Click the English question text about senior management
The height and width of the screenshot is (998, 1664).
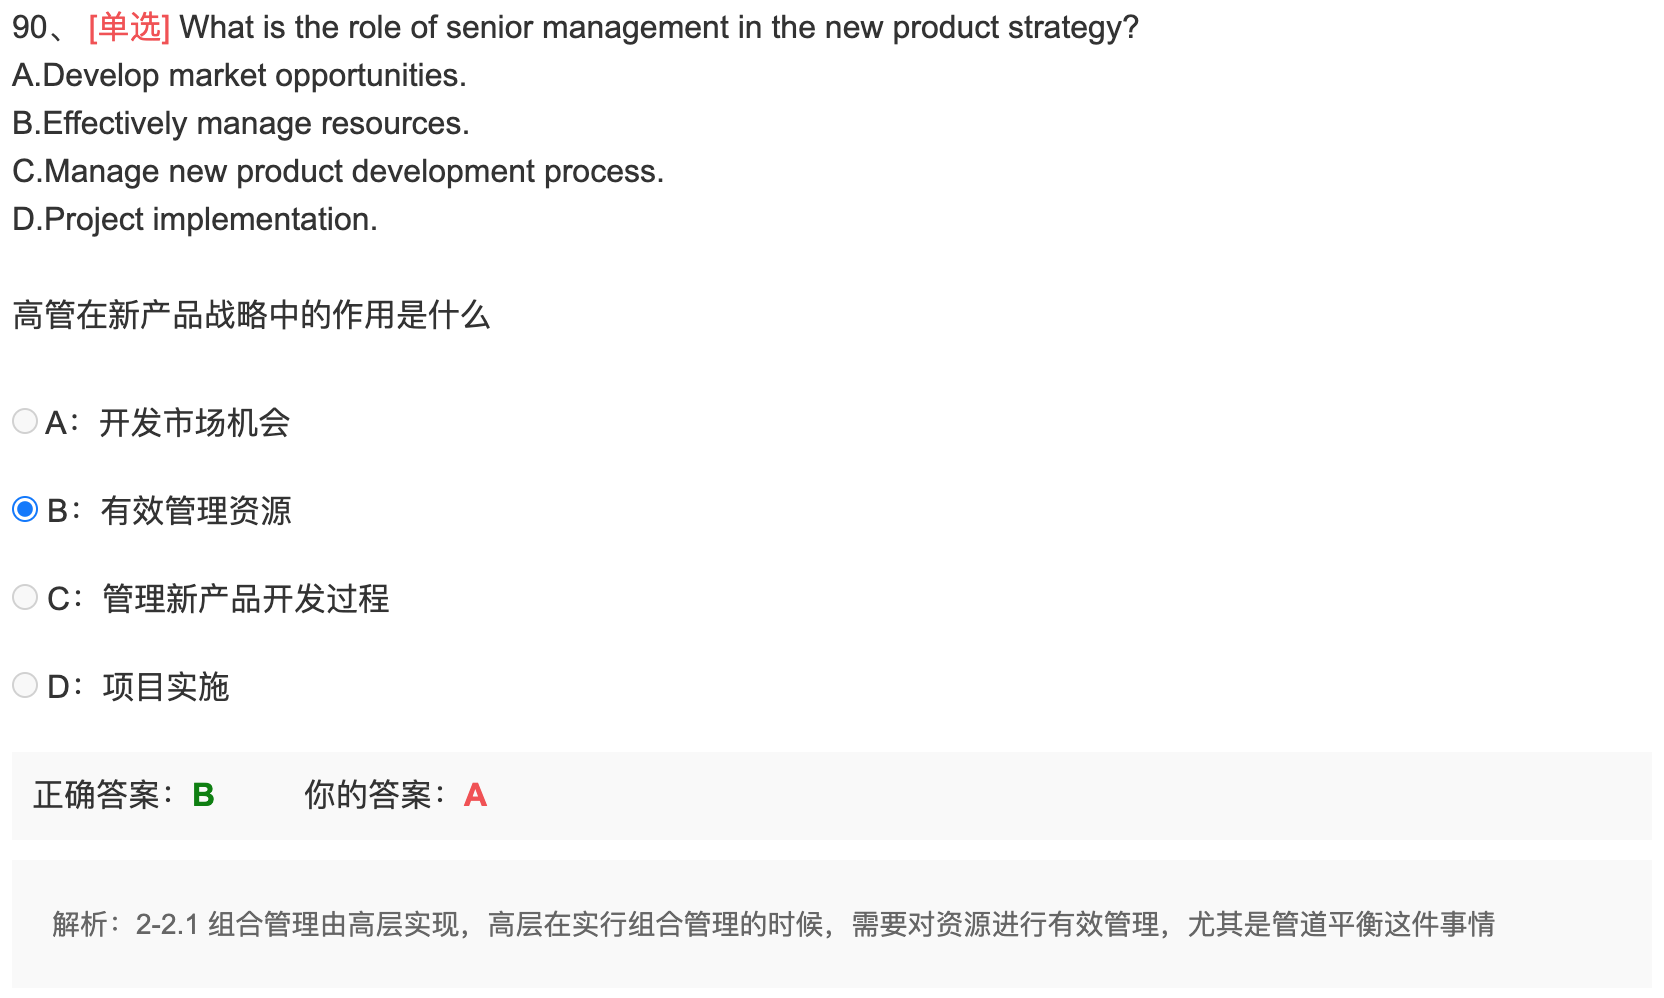(659, 27)
